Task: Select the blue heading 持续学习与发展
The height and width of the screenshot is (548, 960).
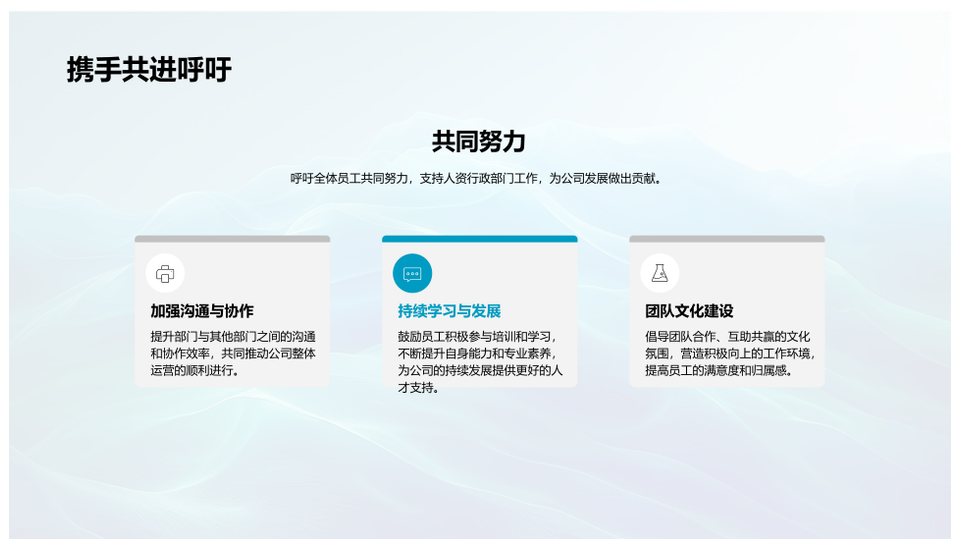Action: pos(449,311)
